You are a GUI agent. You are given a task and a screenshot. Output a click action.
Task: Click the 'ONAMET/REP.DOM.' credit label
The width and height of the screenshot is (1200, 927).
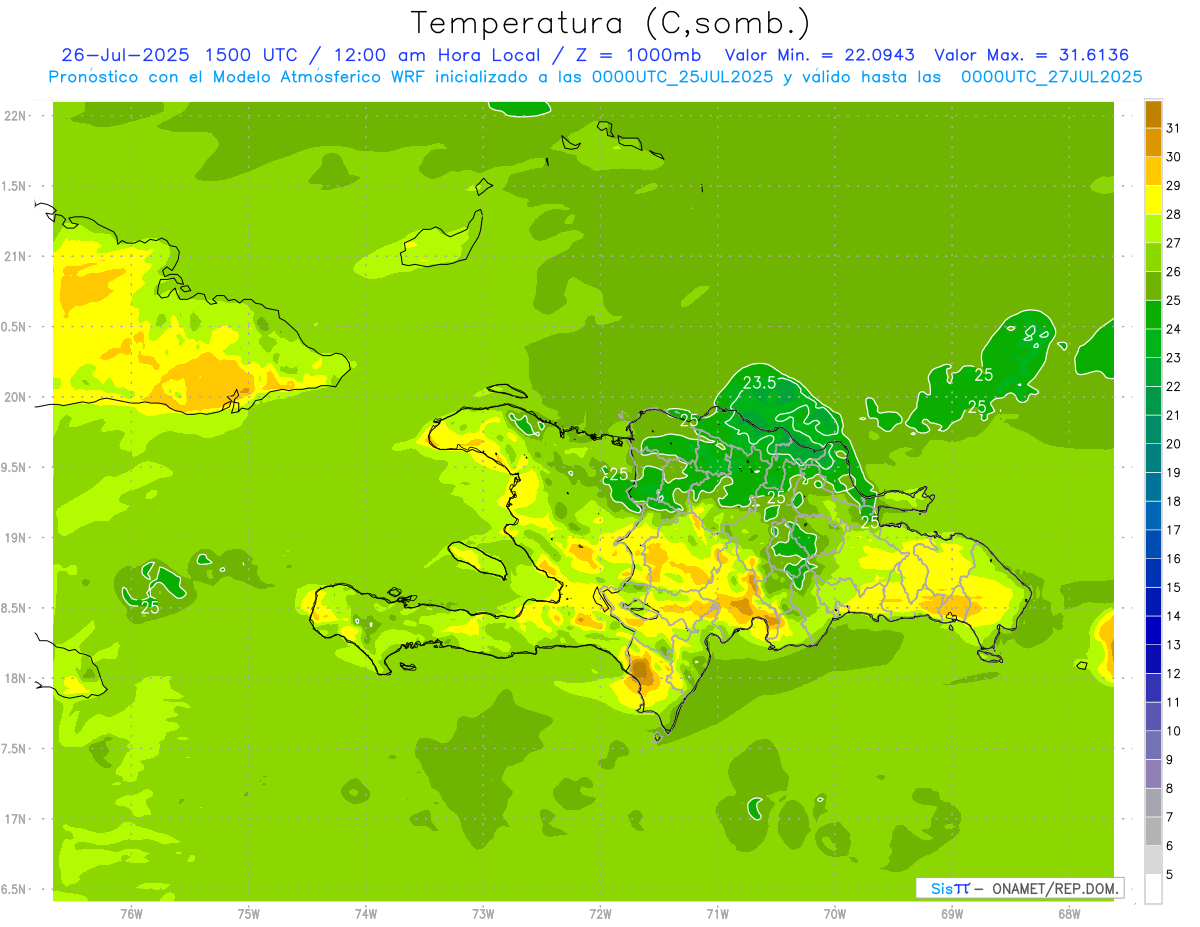1053,888
